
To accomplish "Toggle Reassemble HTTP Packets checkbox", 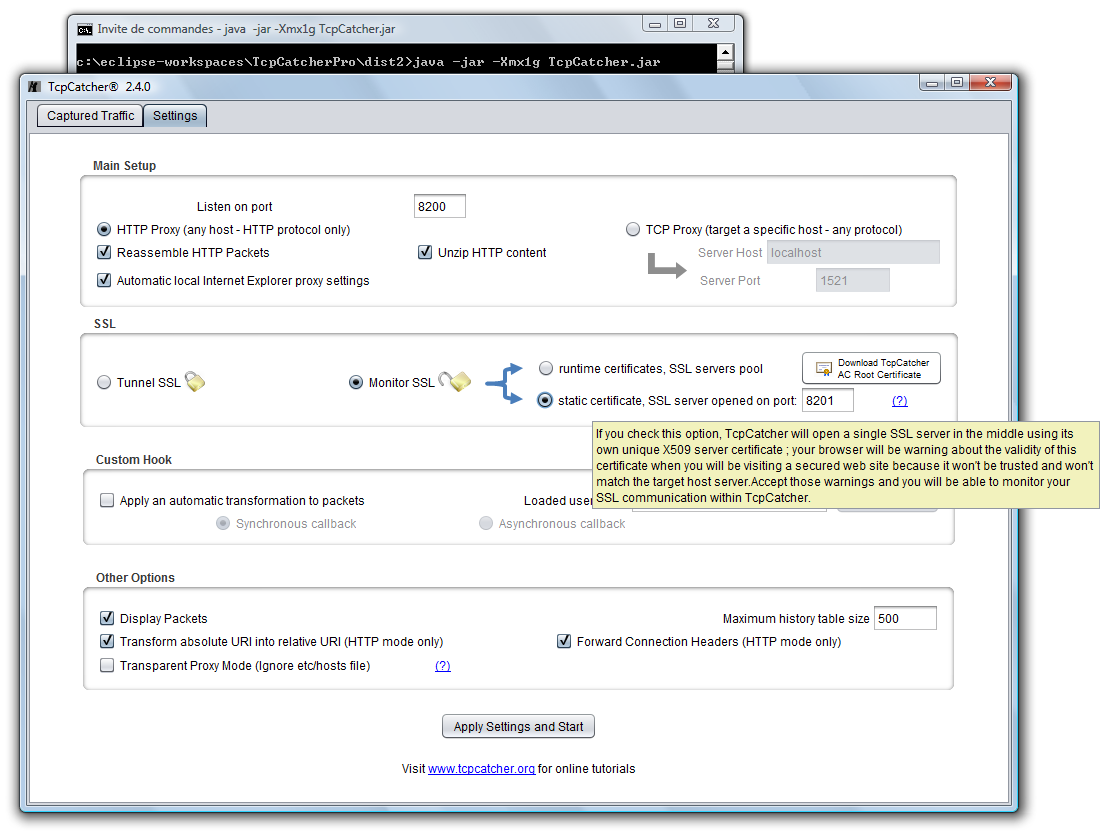I will click(x=104, y=252).
